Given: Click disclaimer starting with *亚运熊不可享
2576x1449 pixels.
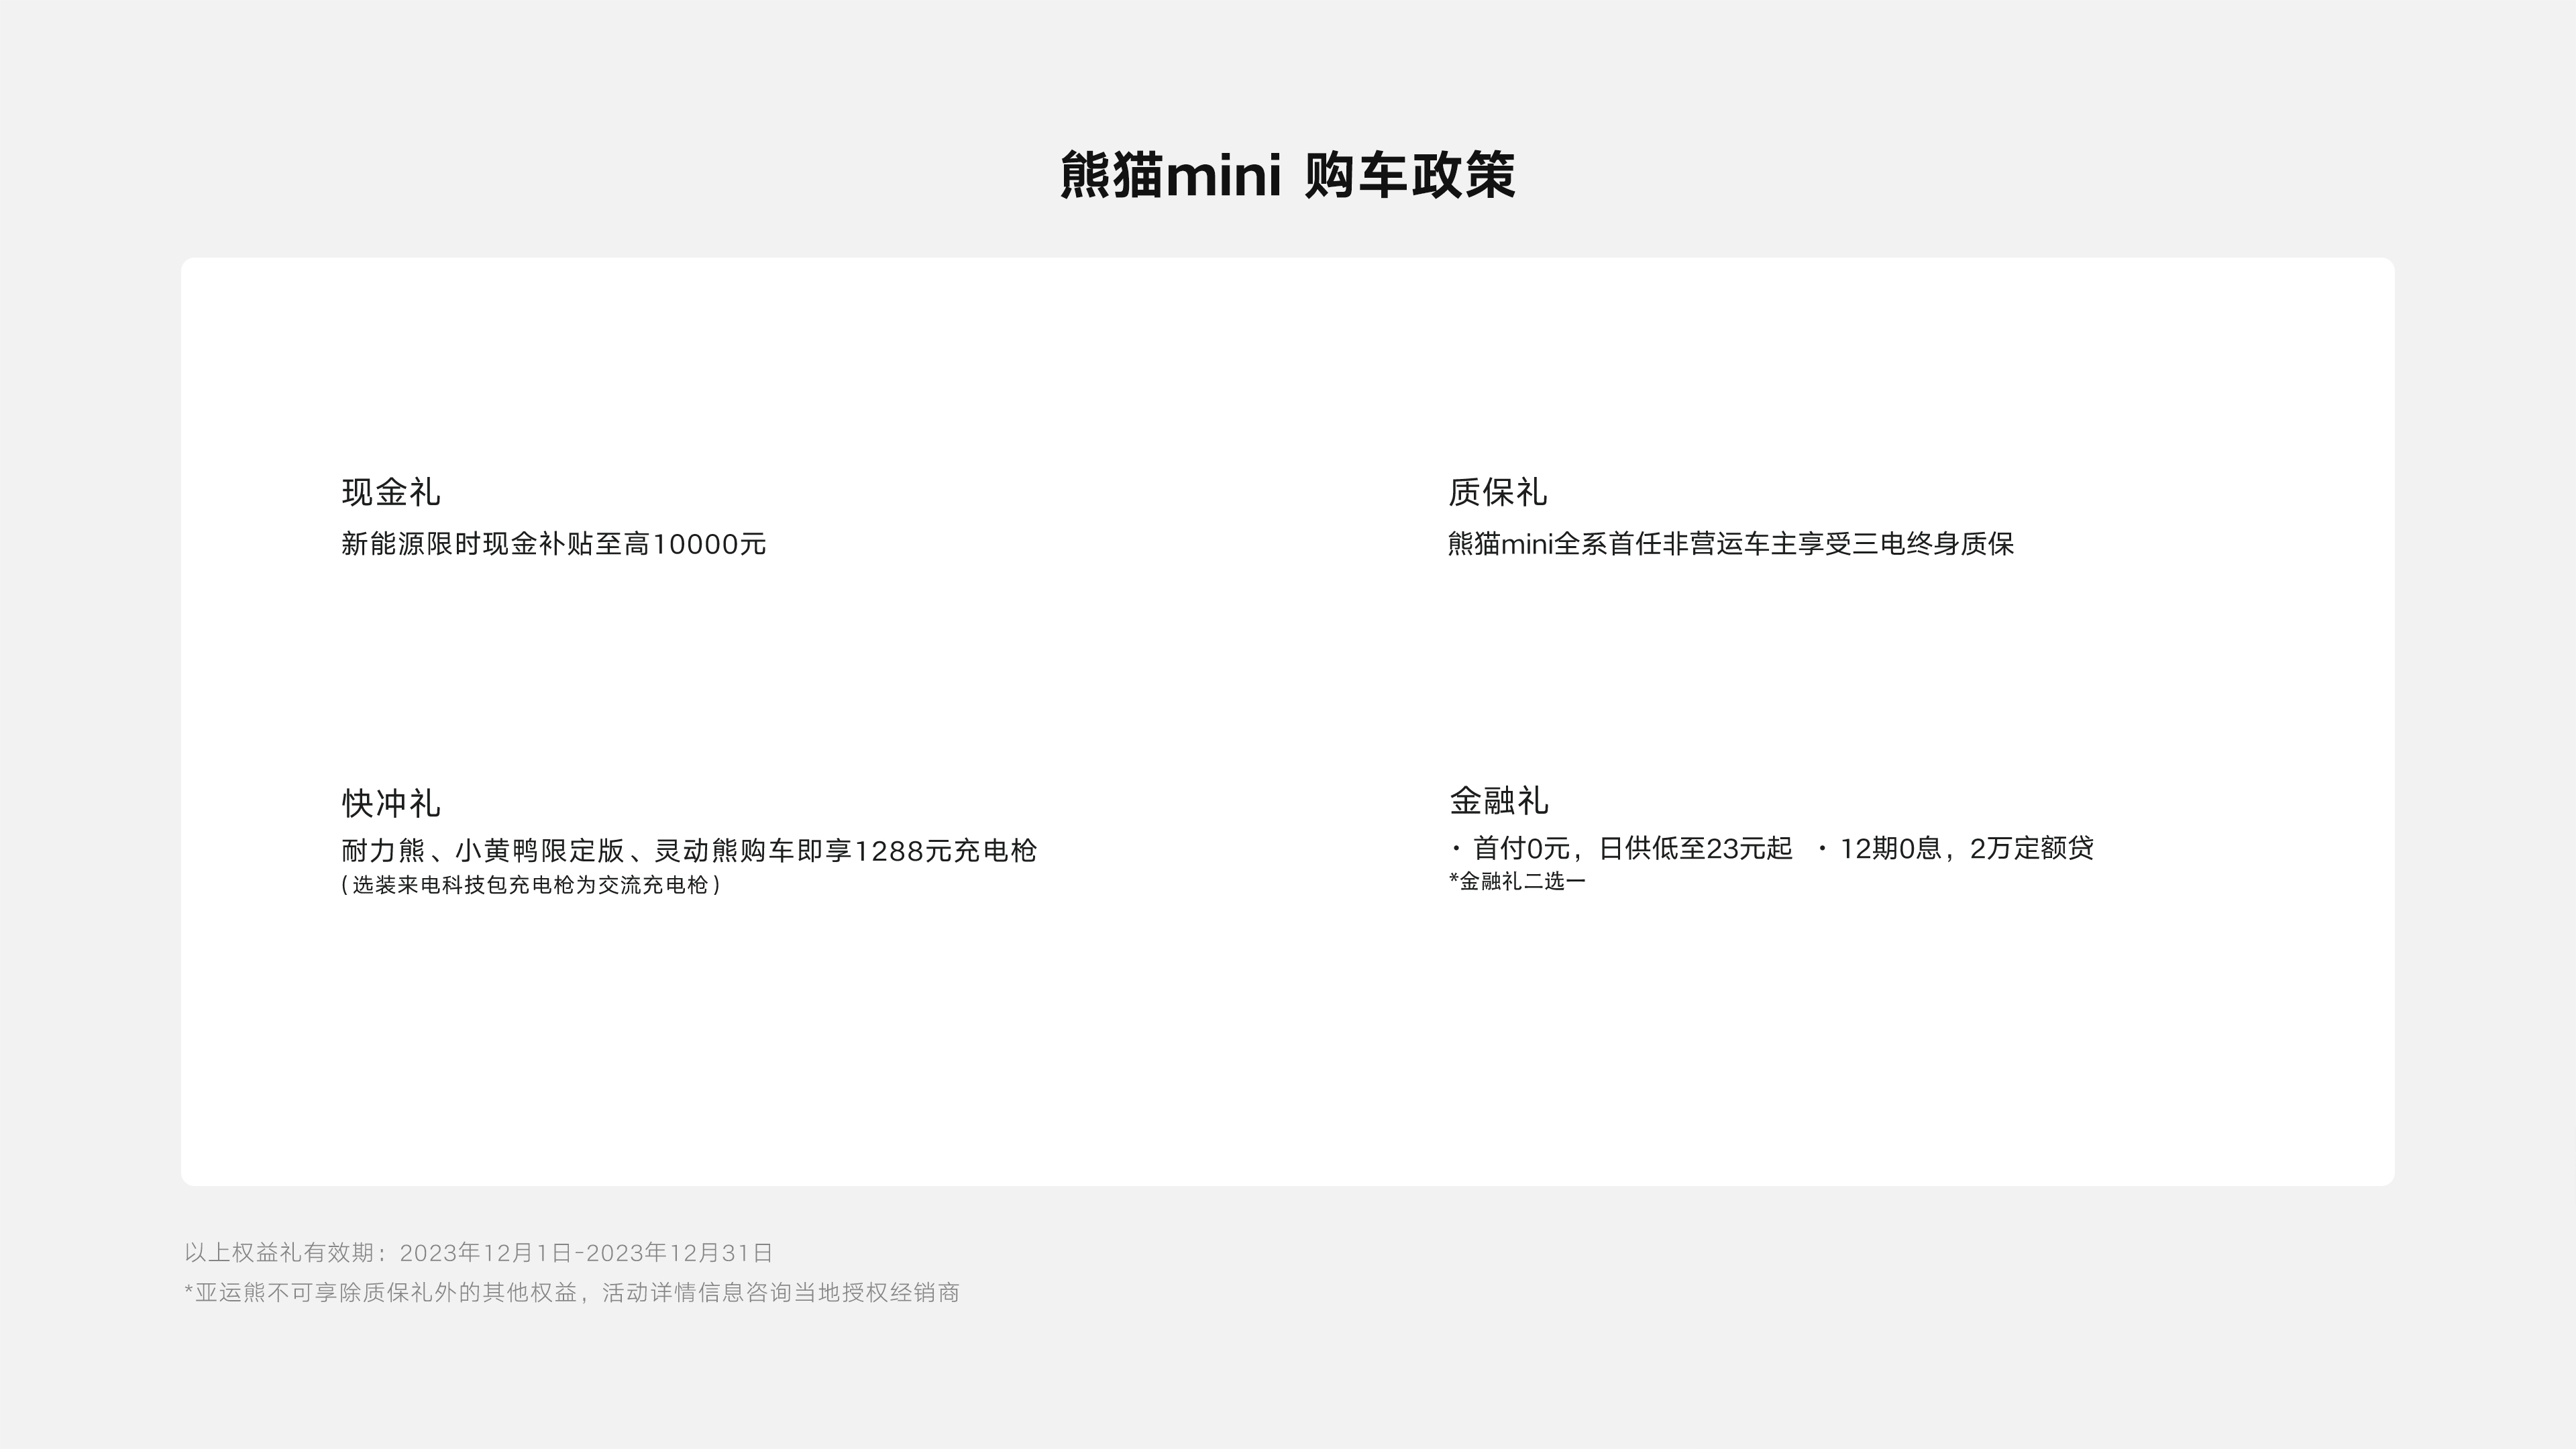Looking at the screenshot, I should 572,1293.
